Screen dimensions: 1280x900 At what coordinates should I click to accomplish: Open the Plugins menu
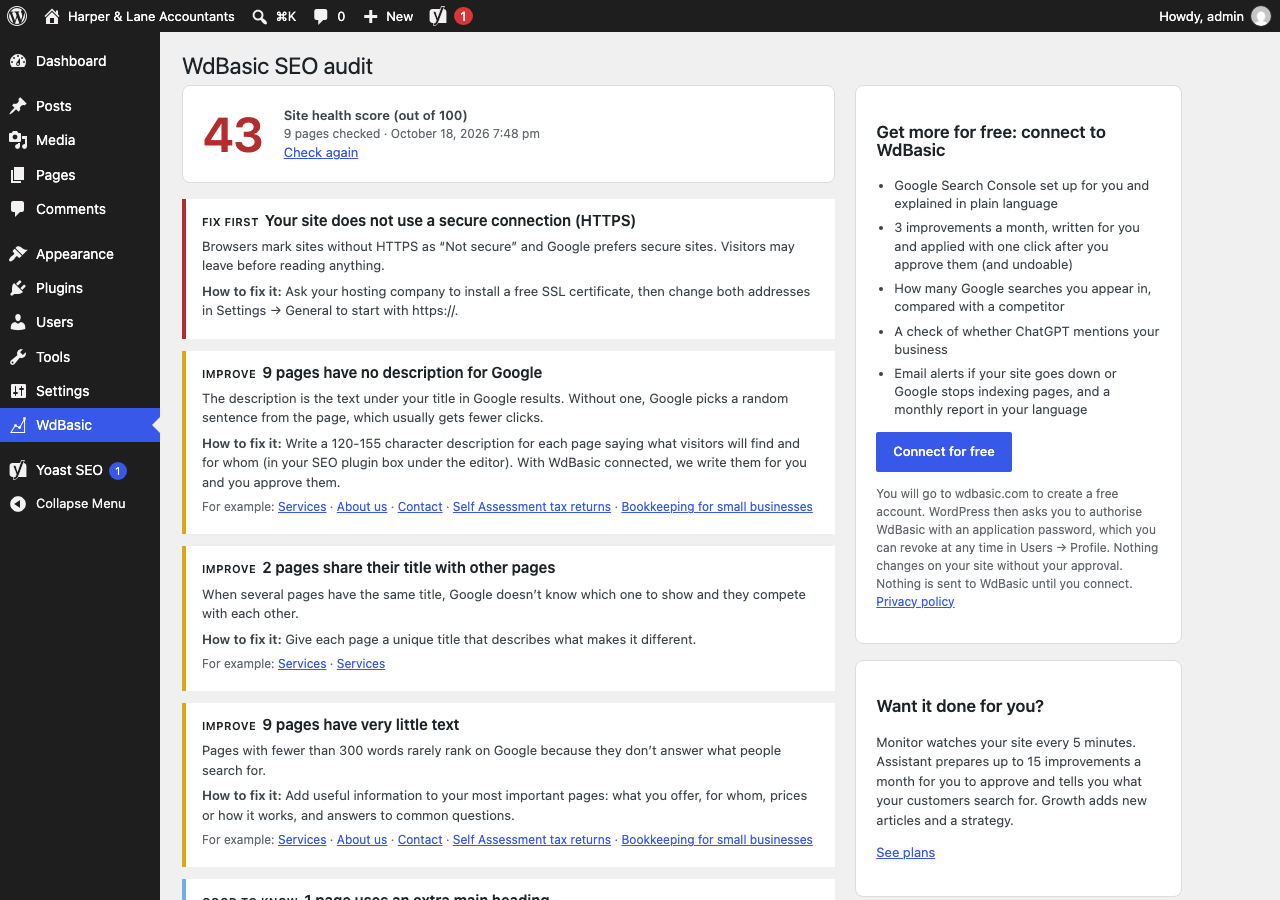80,288
